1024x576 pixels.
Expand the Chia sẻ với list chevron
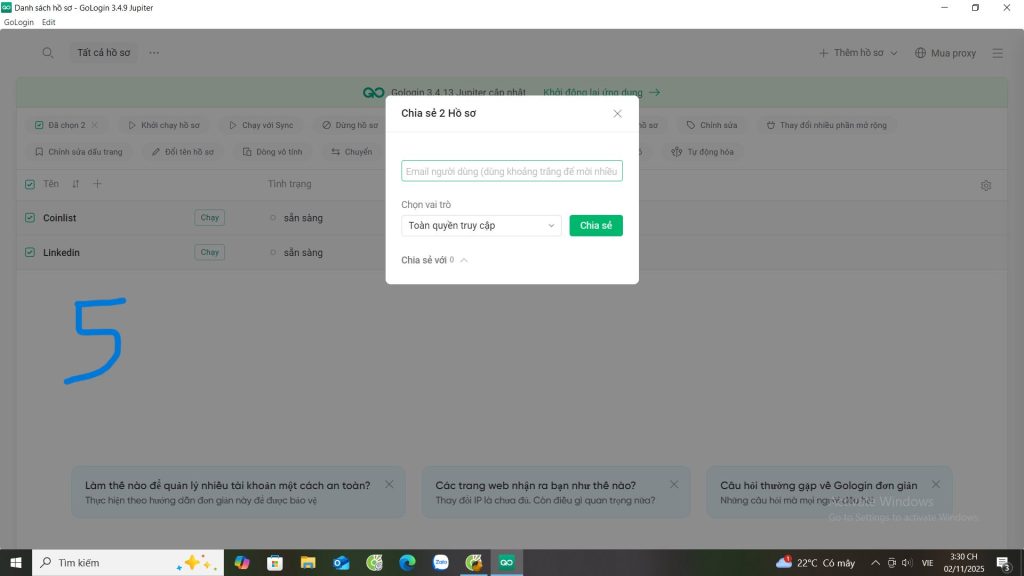(x=463, y=260)
